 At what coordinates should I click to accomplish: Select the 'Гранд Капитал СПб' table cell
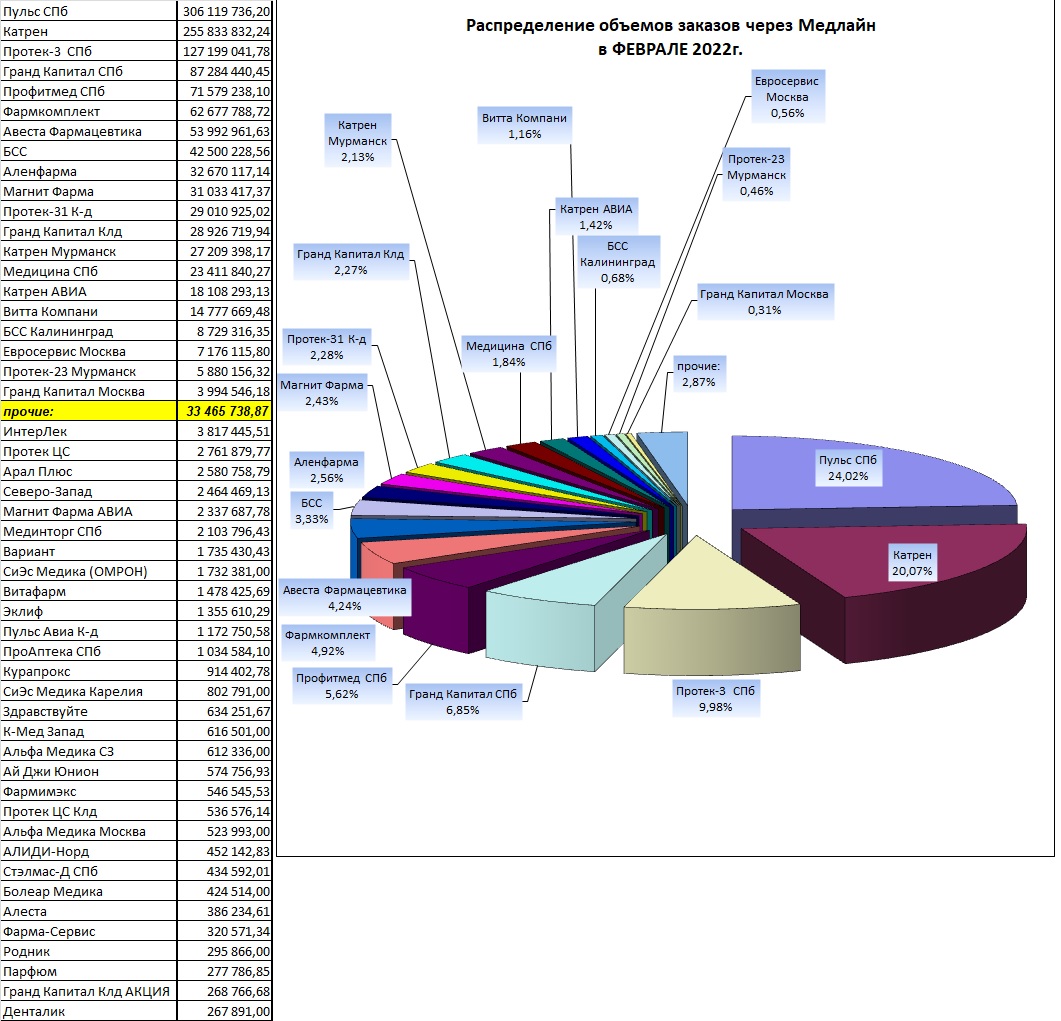pyautogui.click(x=88, y=71)
